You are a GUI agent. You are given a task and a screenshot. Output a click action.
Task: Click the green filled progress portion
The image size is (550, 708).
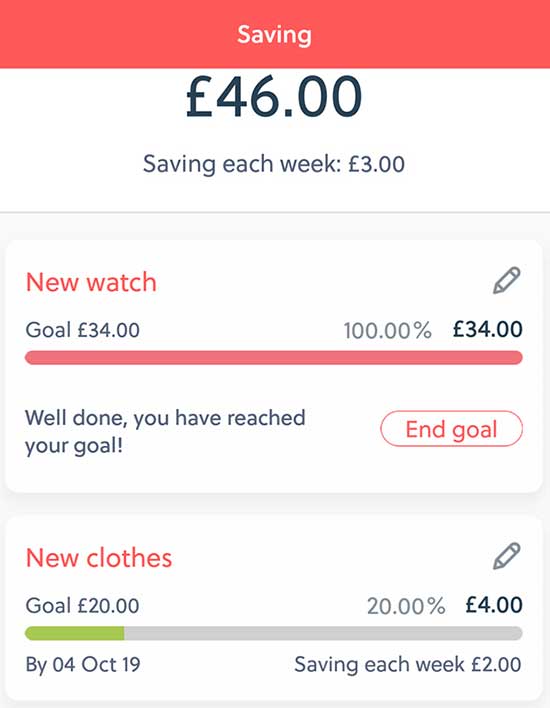point(75,633)
